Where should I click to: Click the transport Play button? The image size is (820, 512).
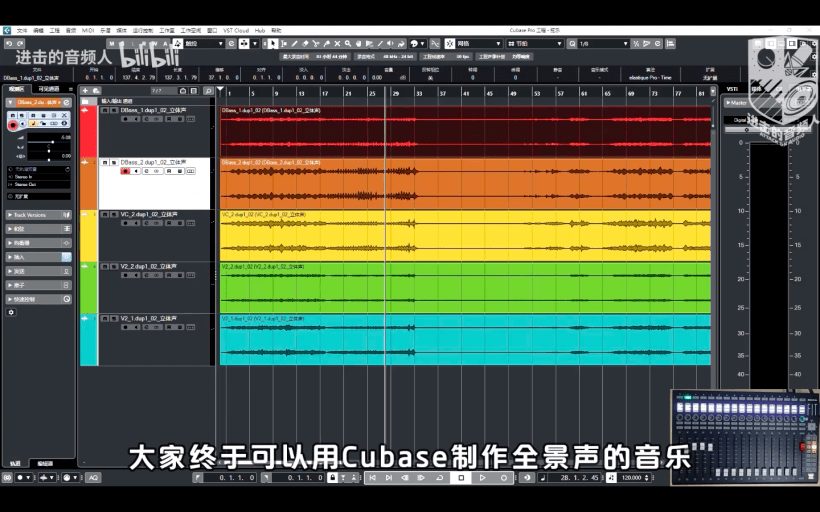[482, 477]
